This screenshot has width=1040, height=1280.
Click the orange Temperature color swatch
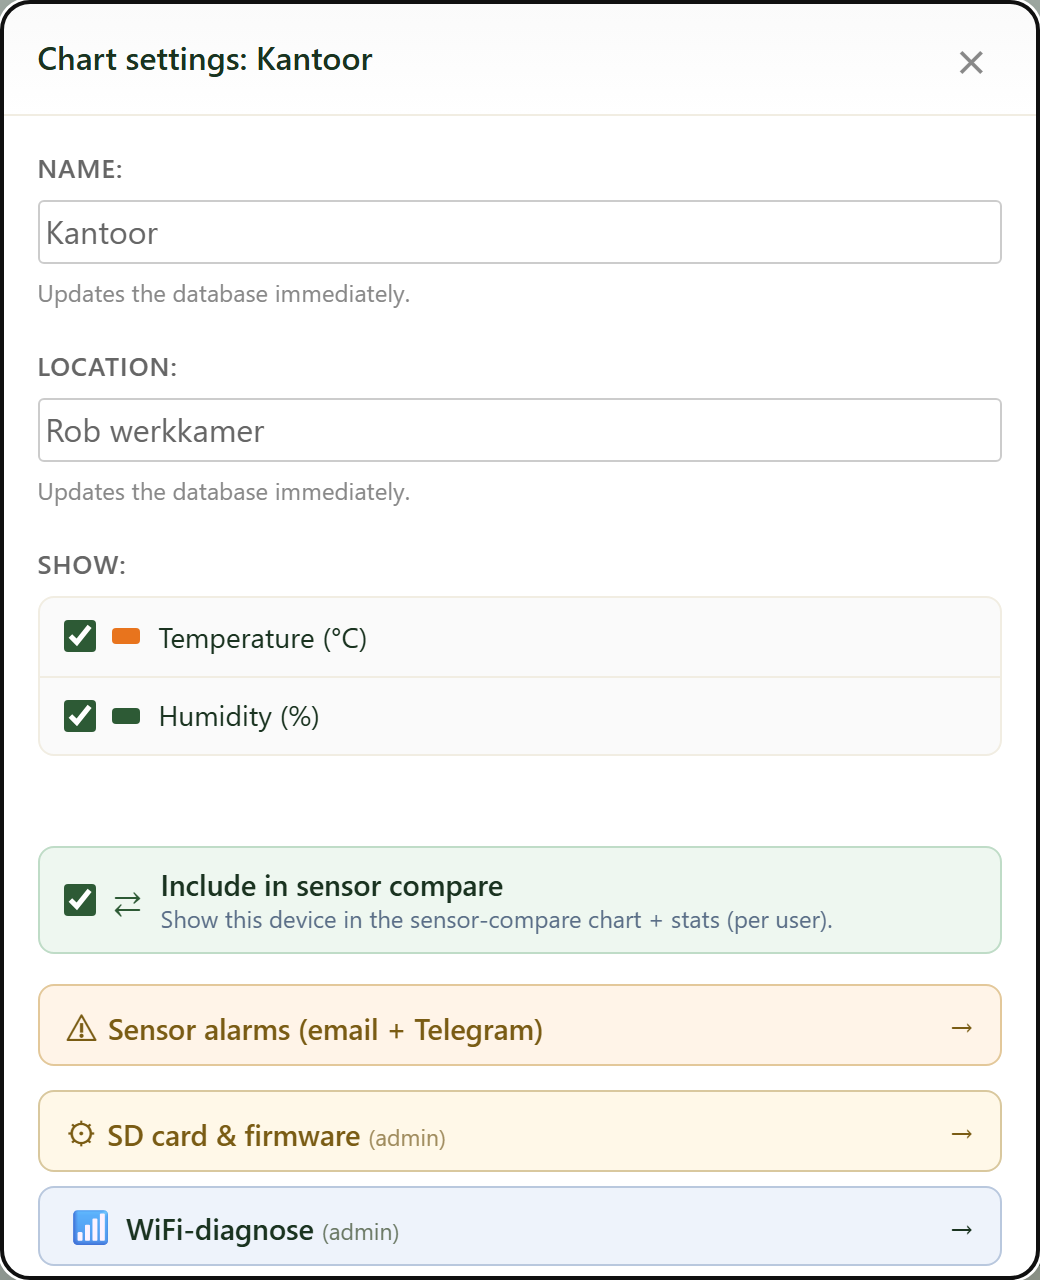(x=126, y=636)
